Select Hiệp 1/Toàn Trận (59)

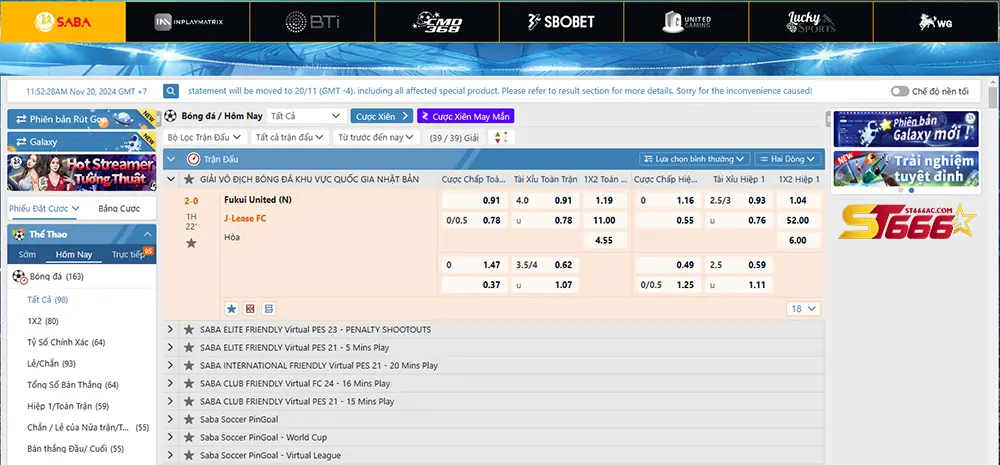(x=68, y=406)
